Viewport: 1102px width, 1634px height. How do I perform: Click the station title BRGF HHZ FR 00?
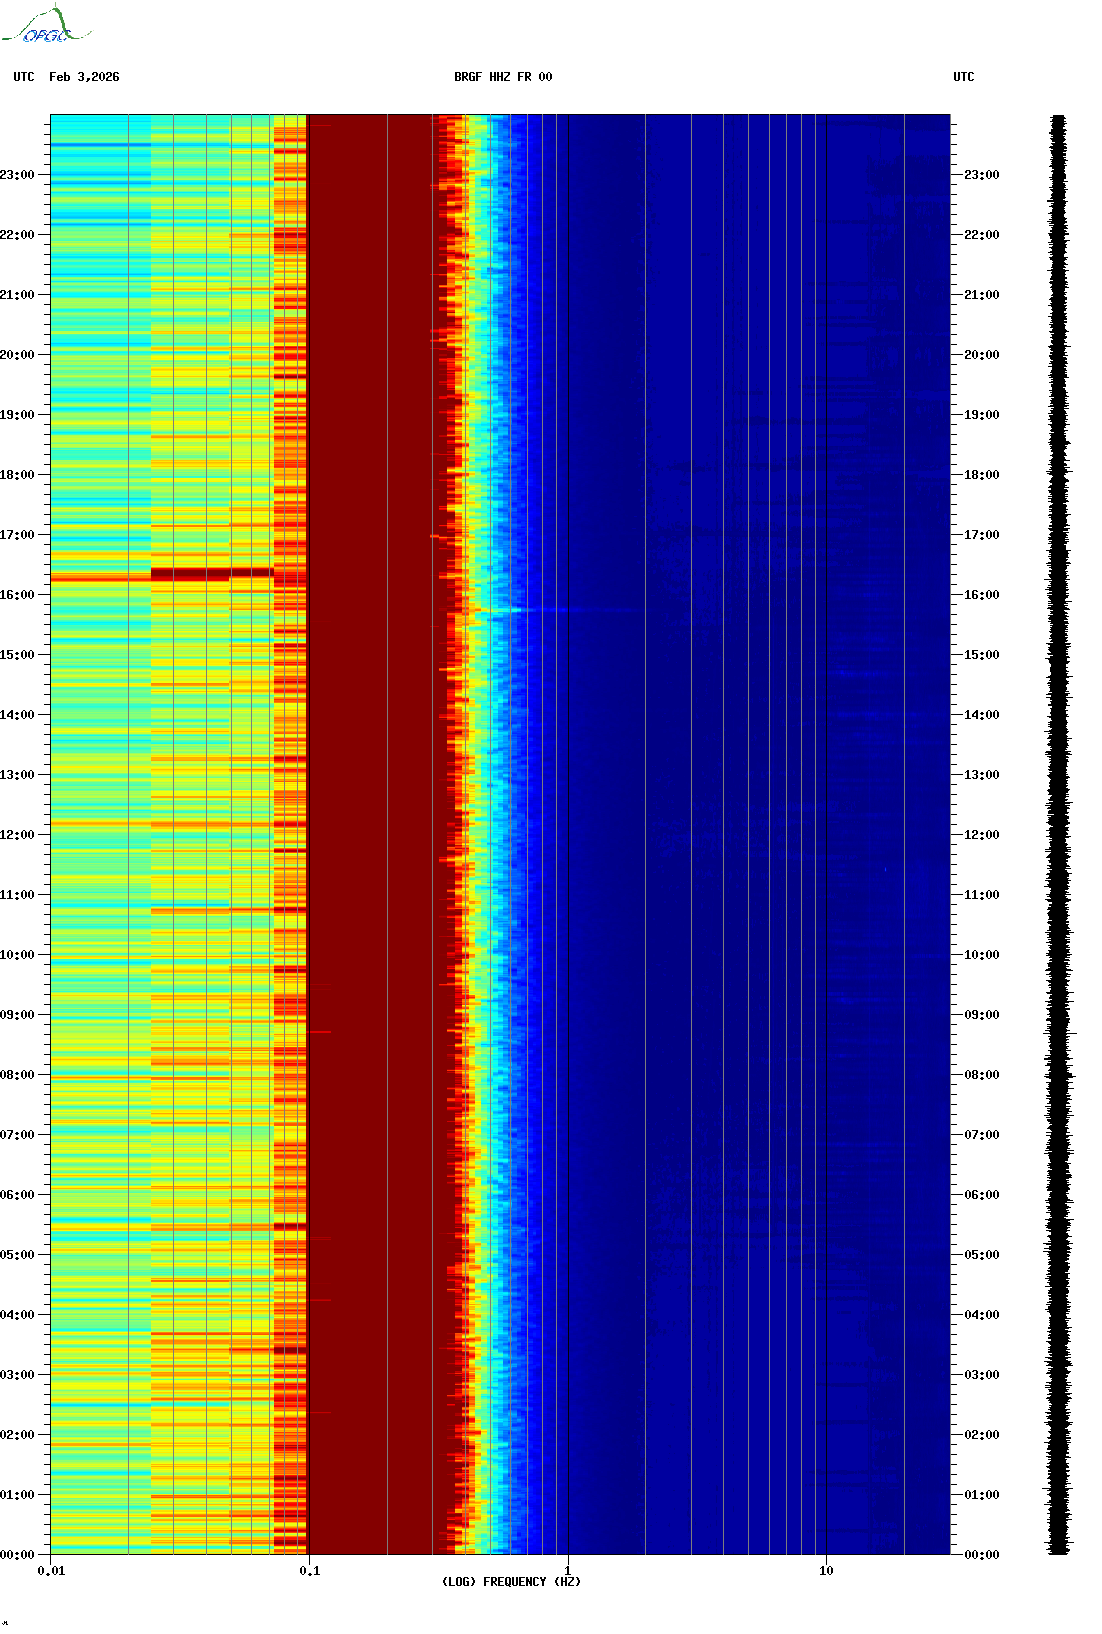(502, 77)
